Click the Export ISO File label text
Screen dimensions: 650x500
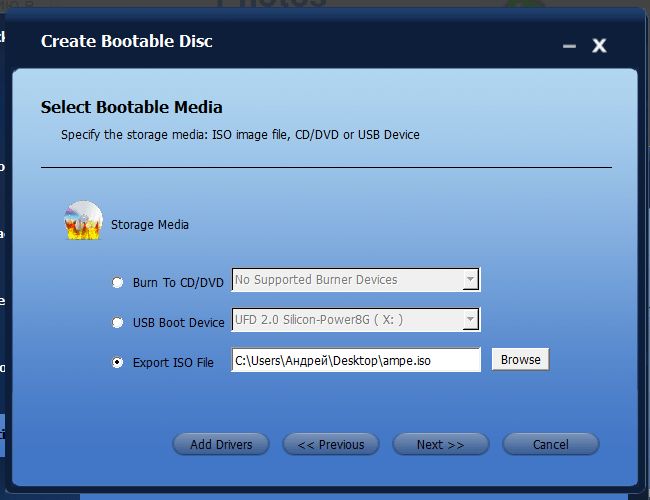click(x=173, y=362)
